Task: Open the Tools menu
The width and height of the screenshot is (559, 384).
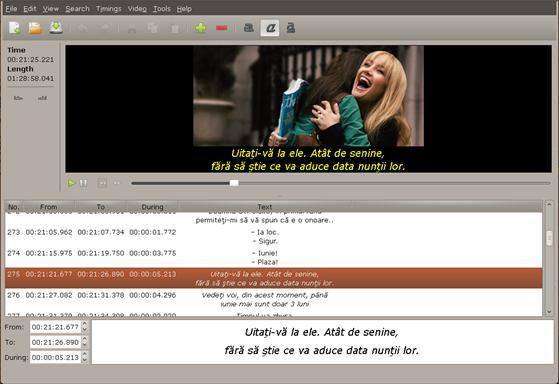Action: [x=162, y=9]
